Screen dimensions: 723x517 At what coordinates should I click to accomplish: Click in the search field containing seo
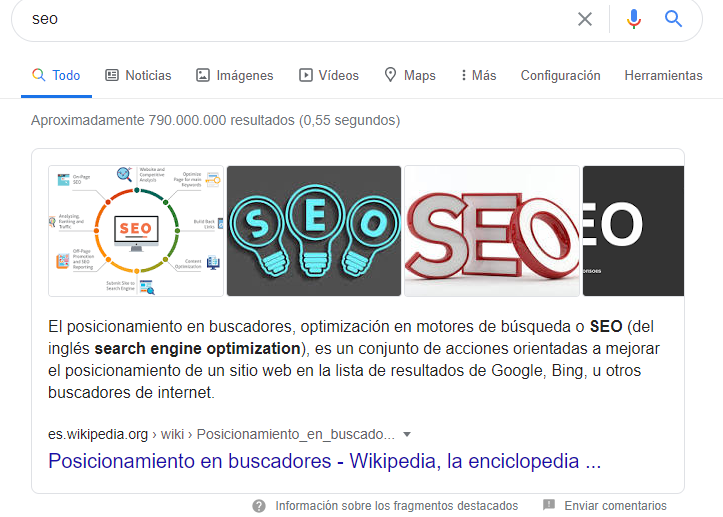[x=290, y=19]
